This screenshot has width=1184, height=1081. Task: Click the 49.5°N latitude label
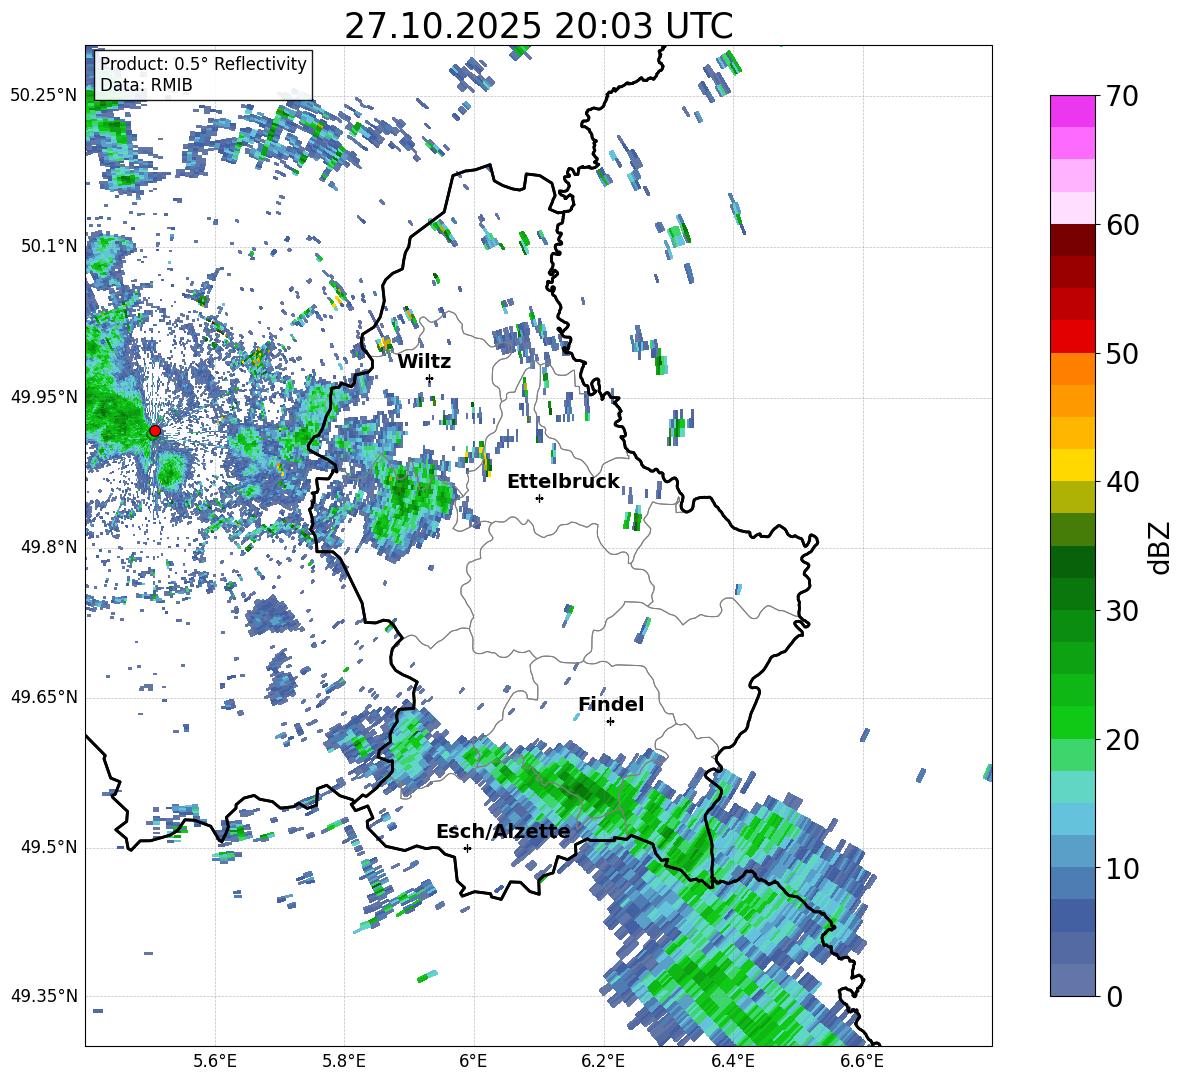[x=49, y=847]
